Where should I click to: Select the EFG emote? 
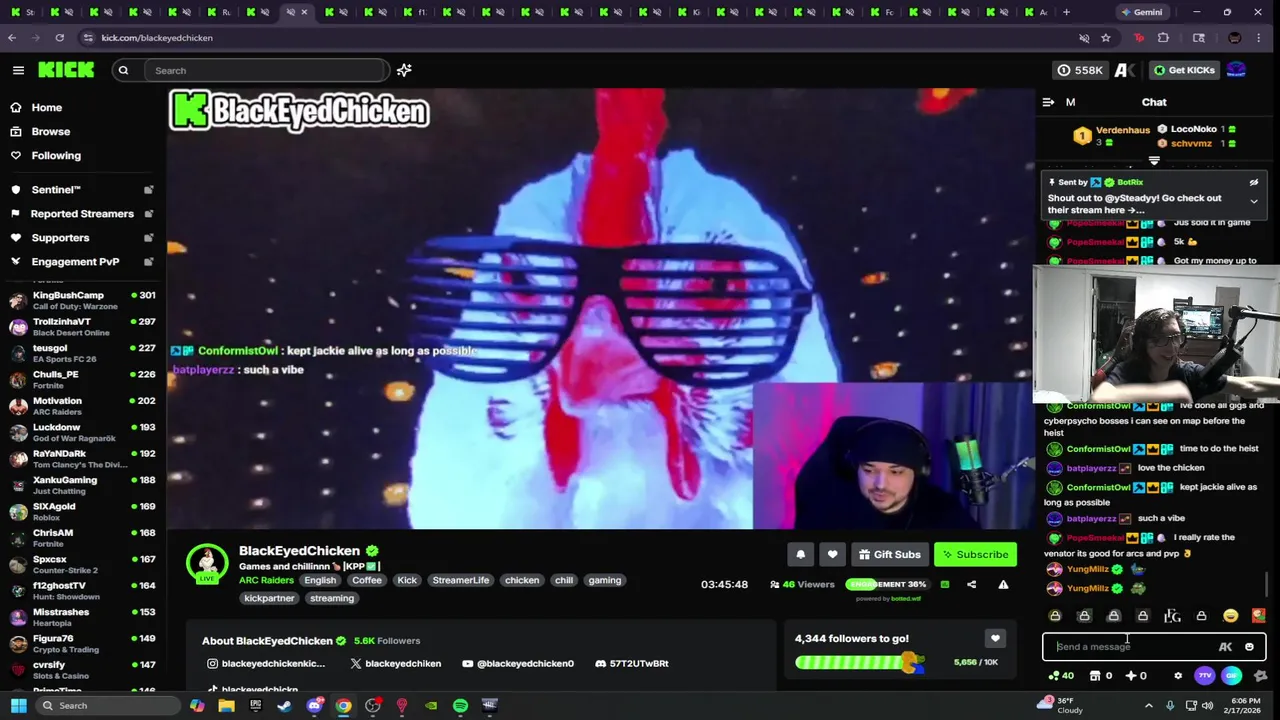tap(1172, 616)
